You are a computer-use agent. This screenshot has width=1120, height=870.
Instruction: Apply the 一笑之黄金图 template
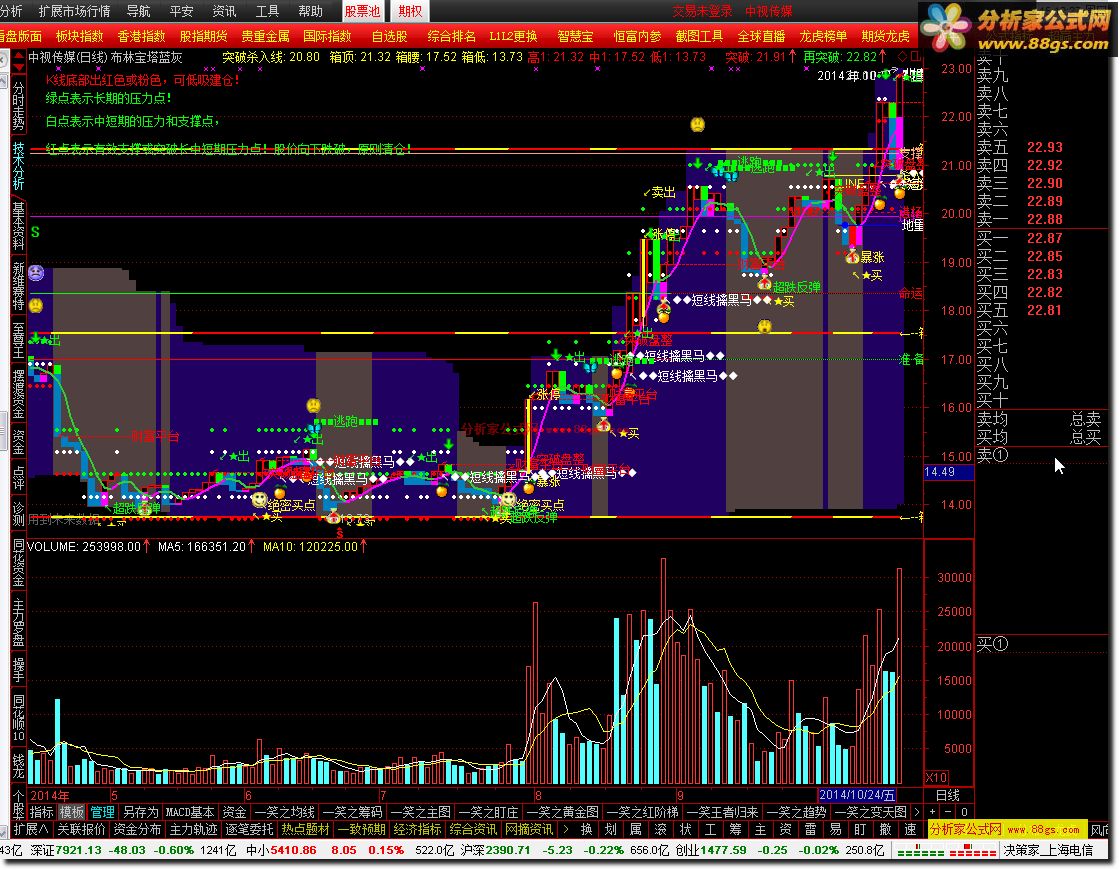[x=563, y=812]
